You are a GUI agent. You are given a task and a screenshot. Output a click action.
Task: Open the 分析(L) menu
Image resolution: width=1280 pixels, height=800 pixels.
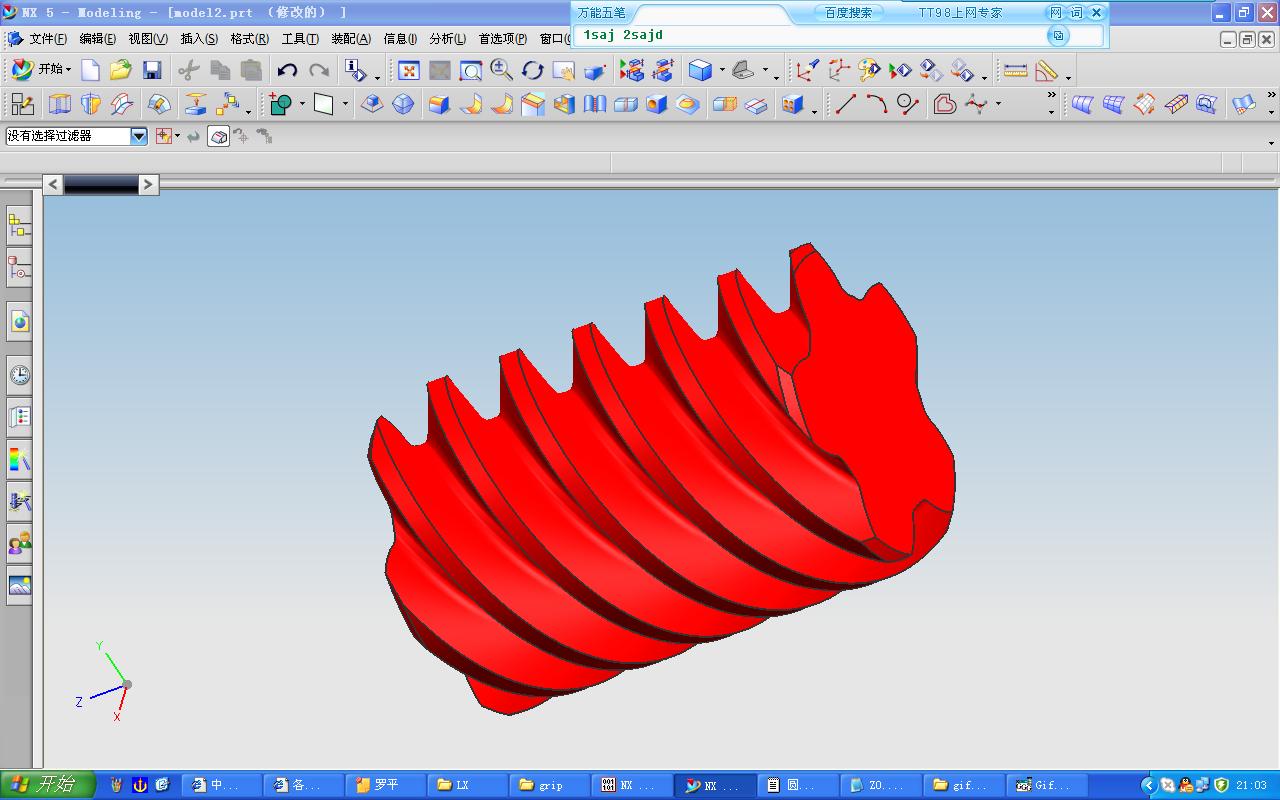447,39
